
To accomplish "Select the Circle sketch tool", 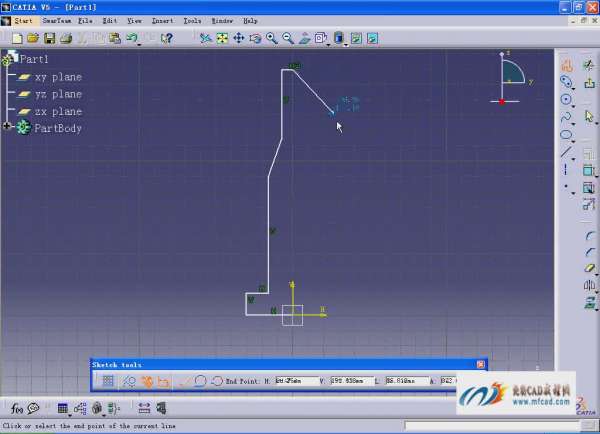I will tap(567, 99).
